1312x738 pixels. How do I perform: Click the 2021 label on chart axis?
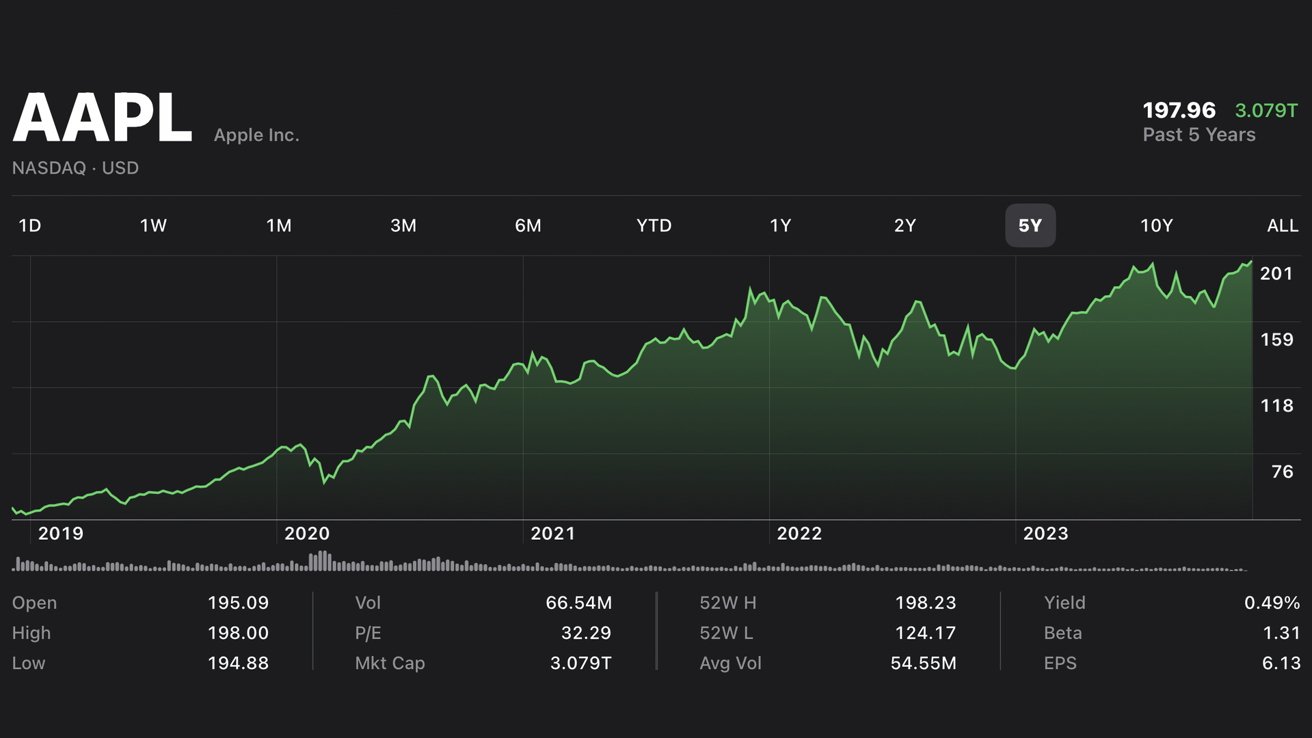click(x=553, y=534)
